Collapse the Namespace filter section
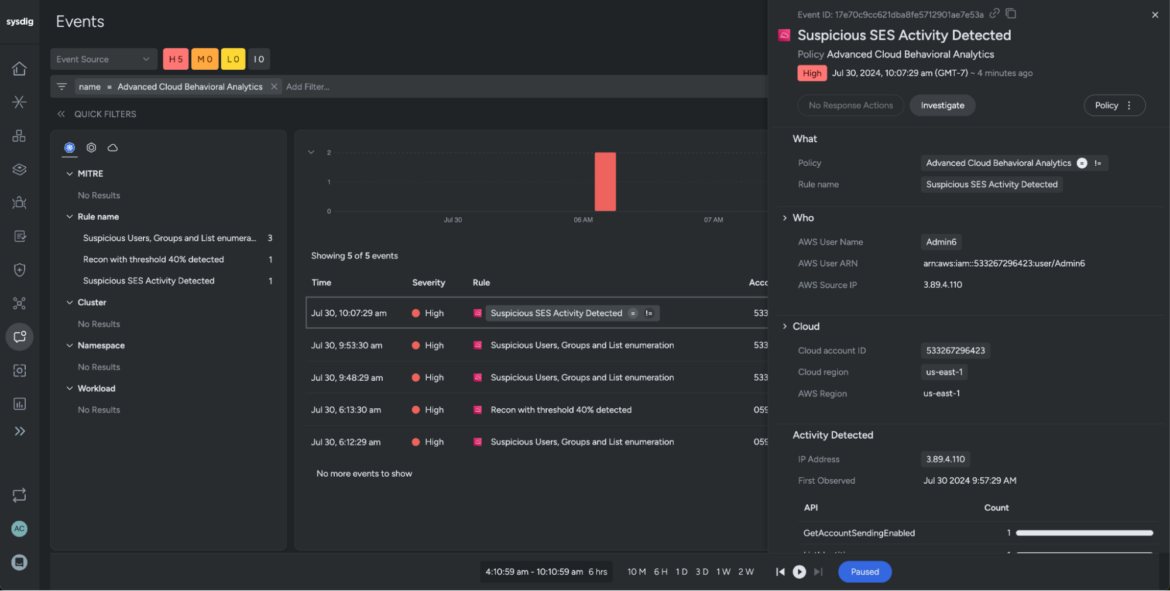Viewport: 1170px width, 591px height. click(70, 345)
